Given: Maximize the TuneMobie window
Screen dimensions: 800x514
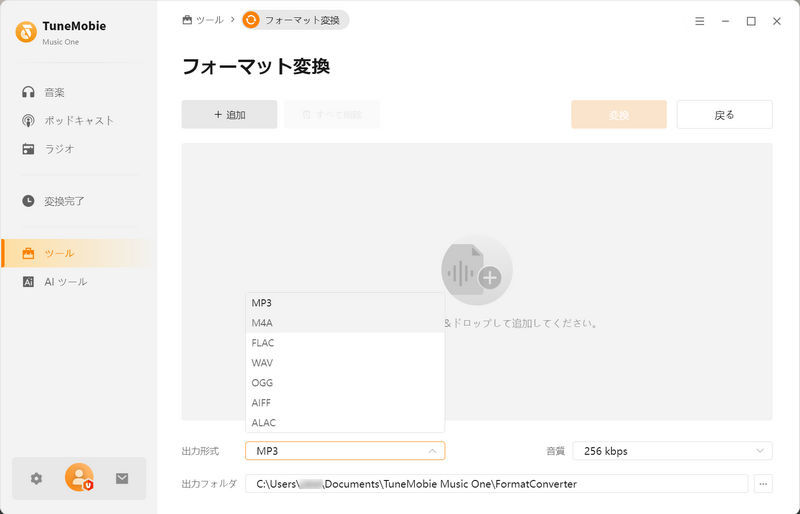Looking at the screenshot, I should 751,21.
